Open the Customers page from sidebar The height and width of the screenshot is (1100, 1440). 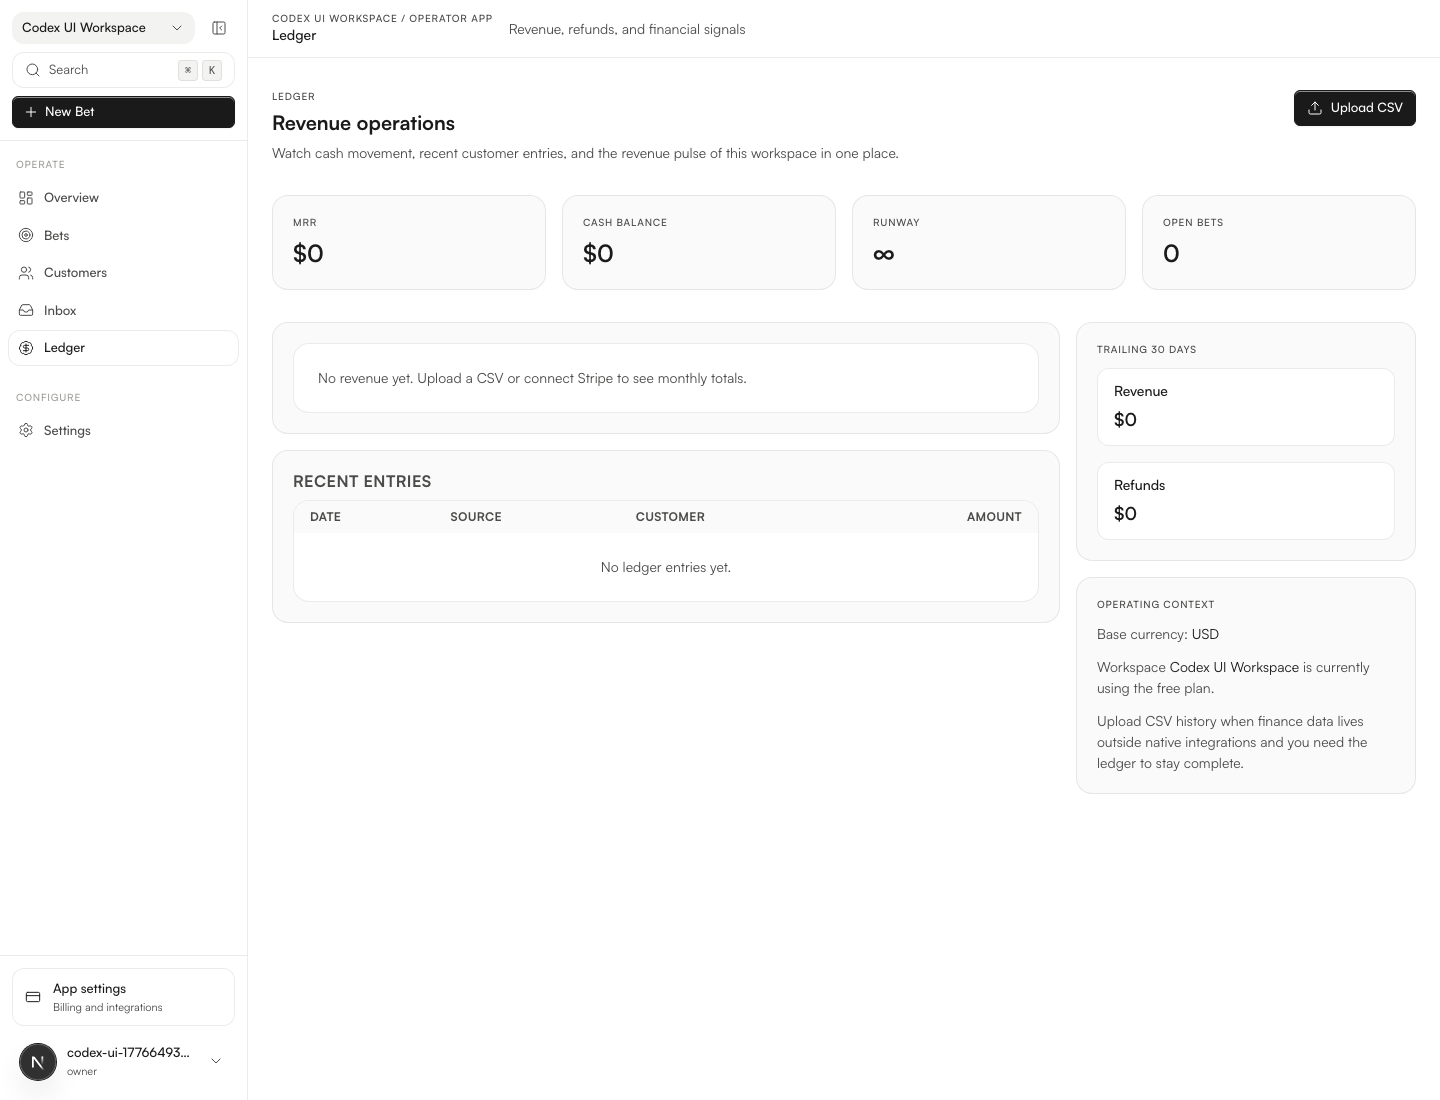[75, 273]
